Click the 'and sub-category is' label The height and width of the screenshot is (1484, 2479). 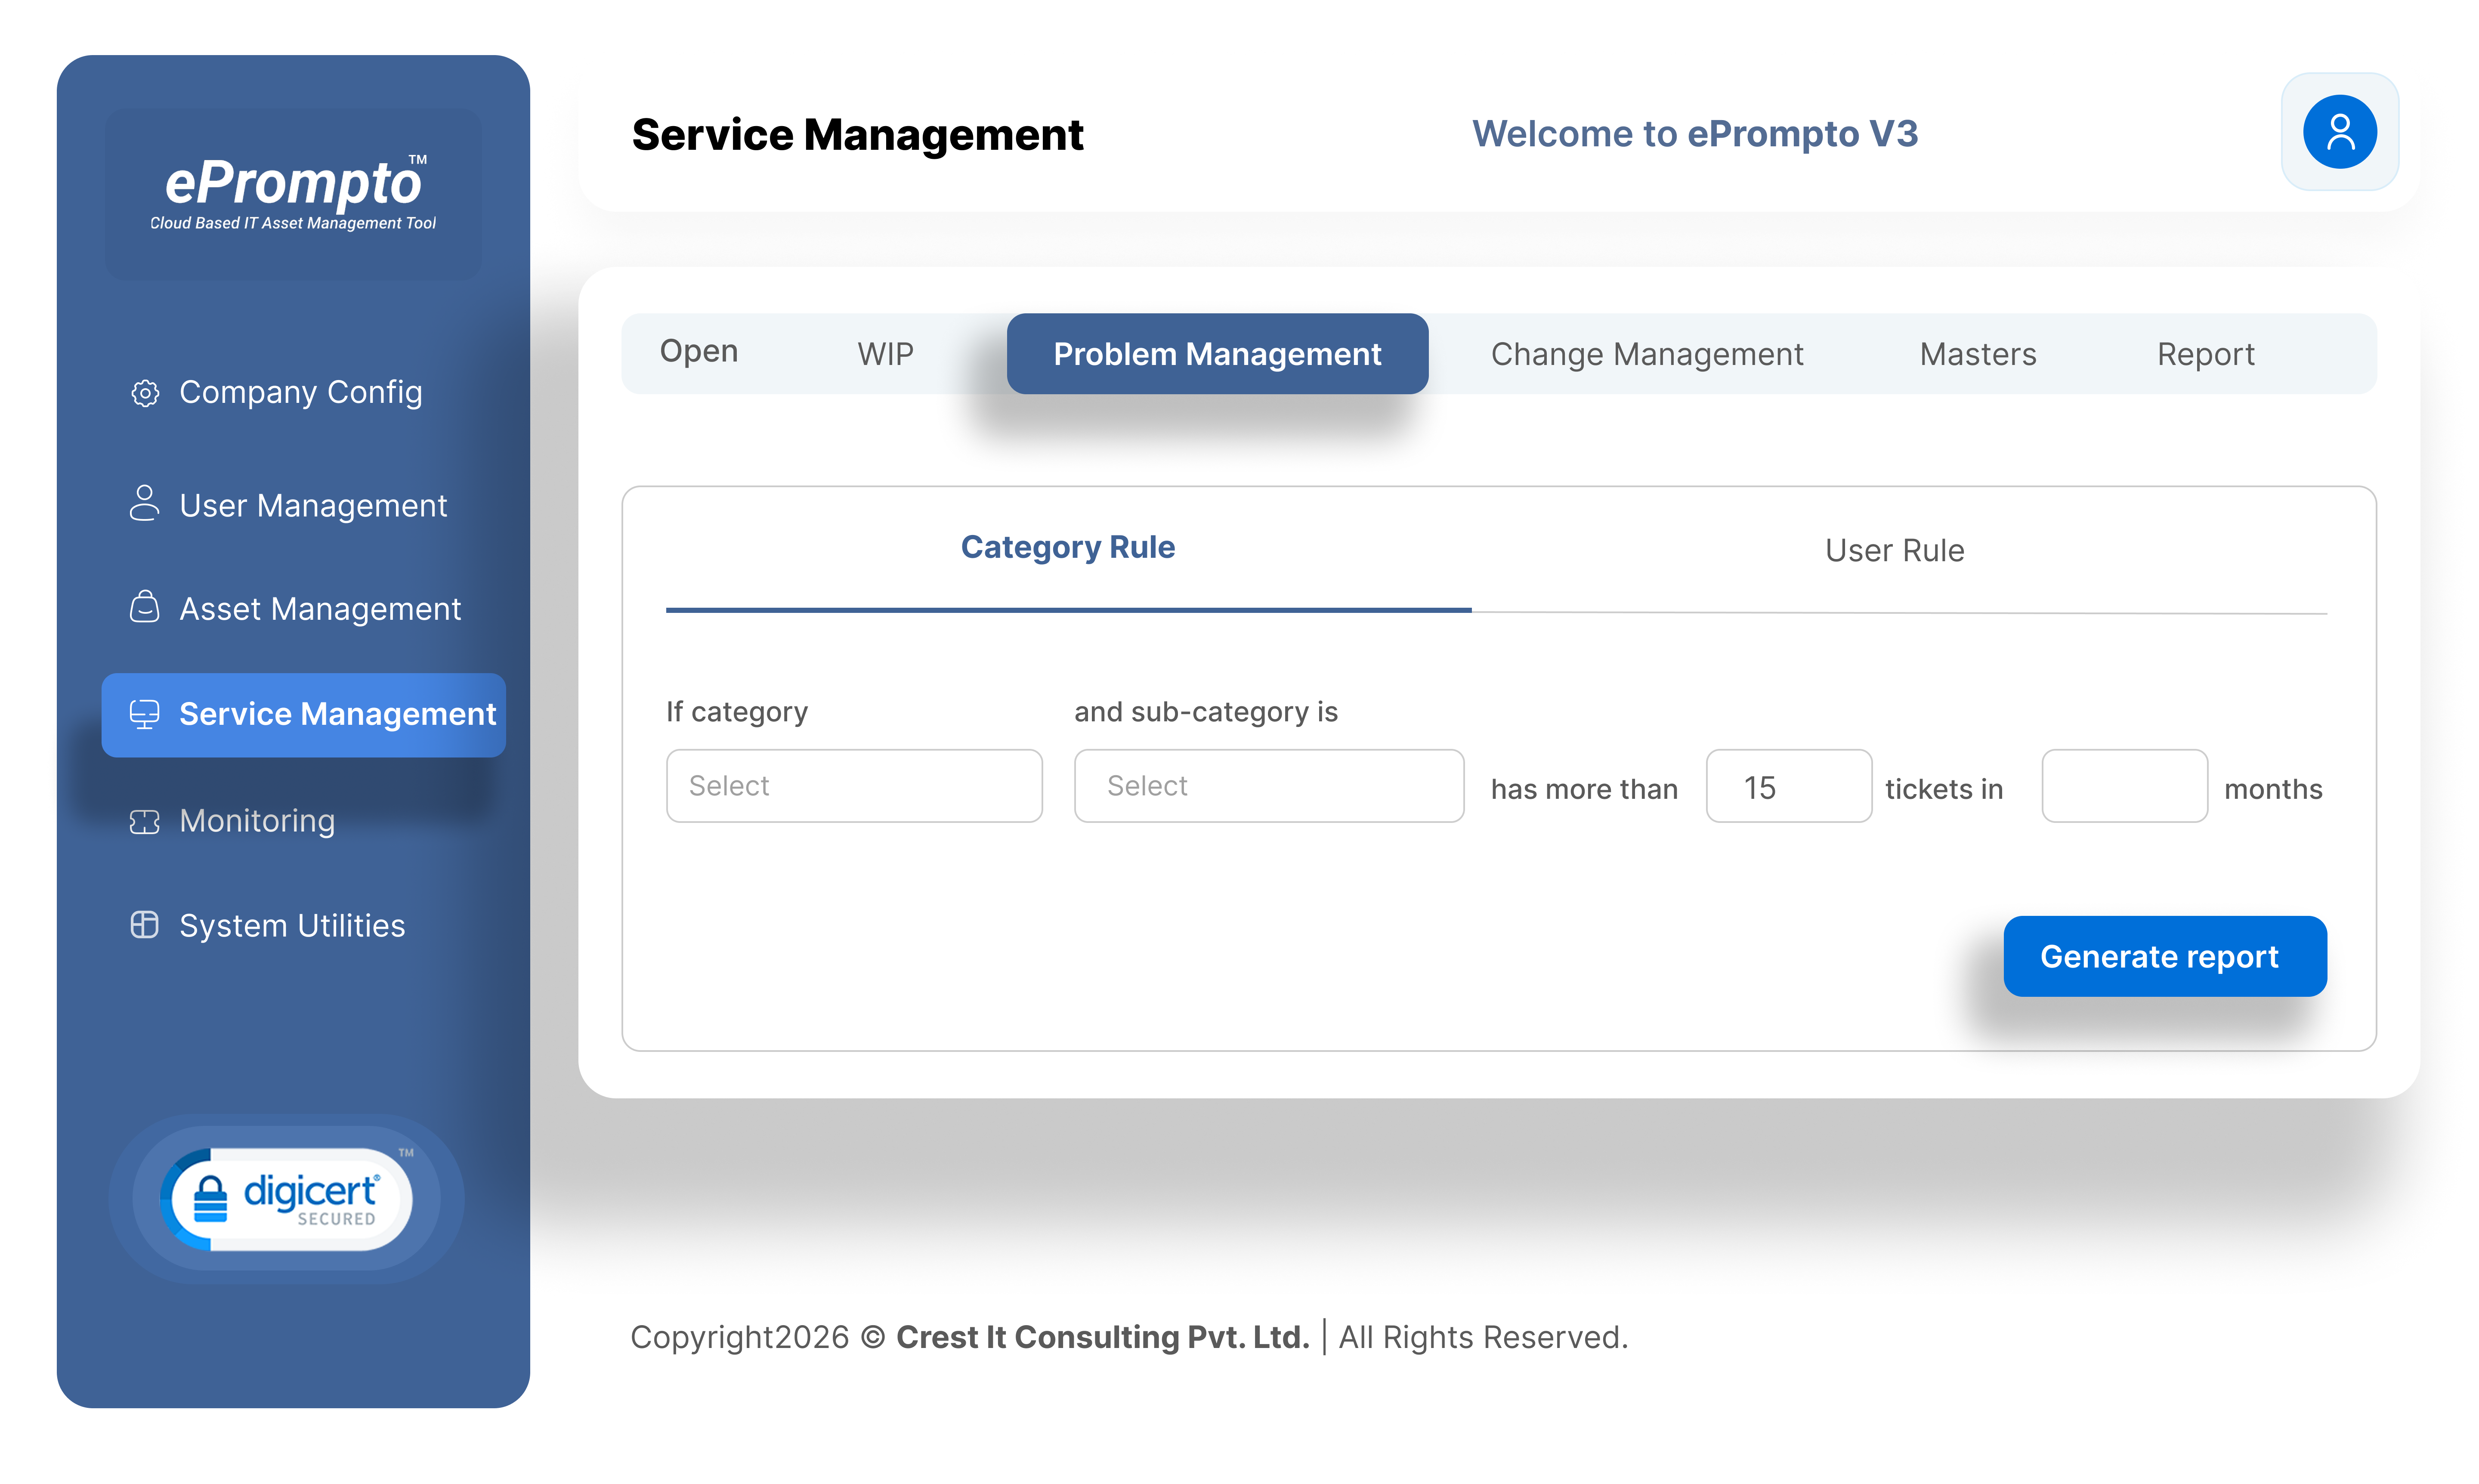tap(1206, 712)
